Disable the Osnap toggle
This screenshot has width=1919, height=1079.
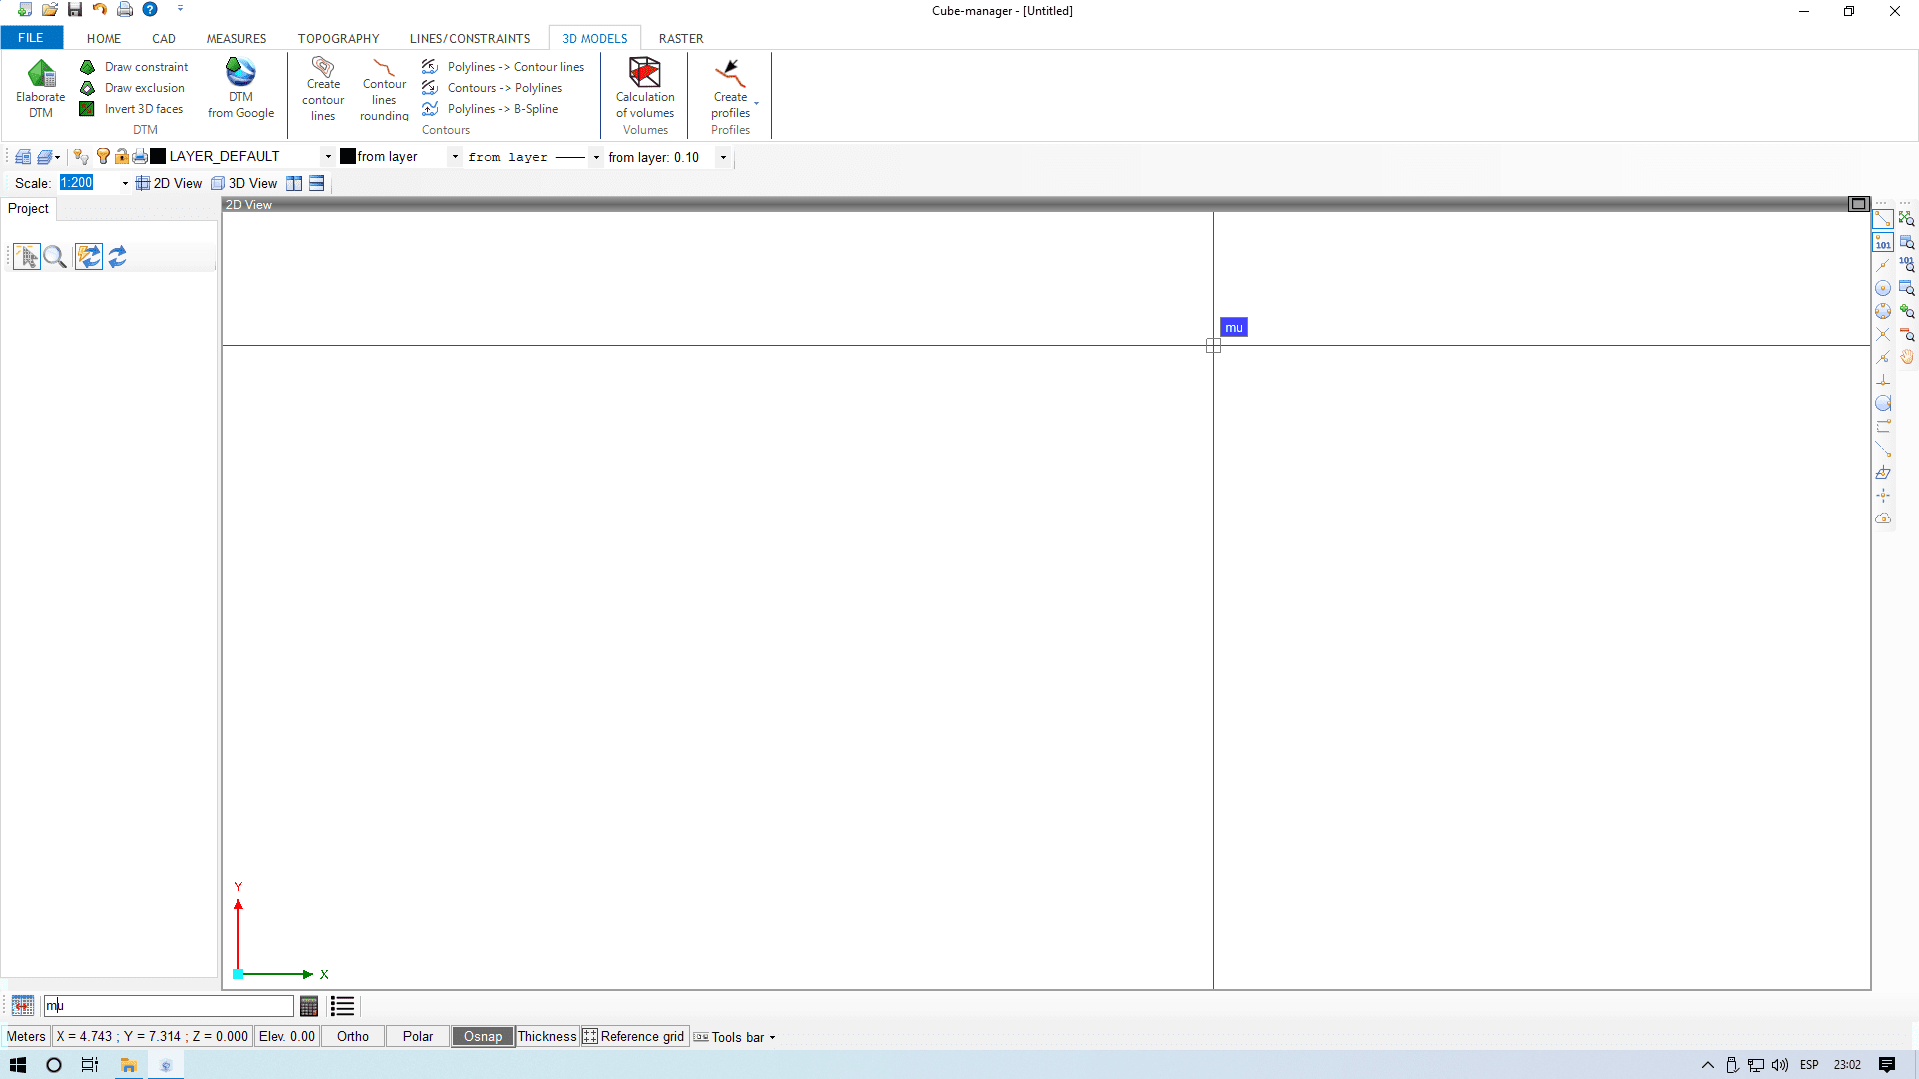[482, 1036]
